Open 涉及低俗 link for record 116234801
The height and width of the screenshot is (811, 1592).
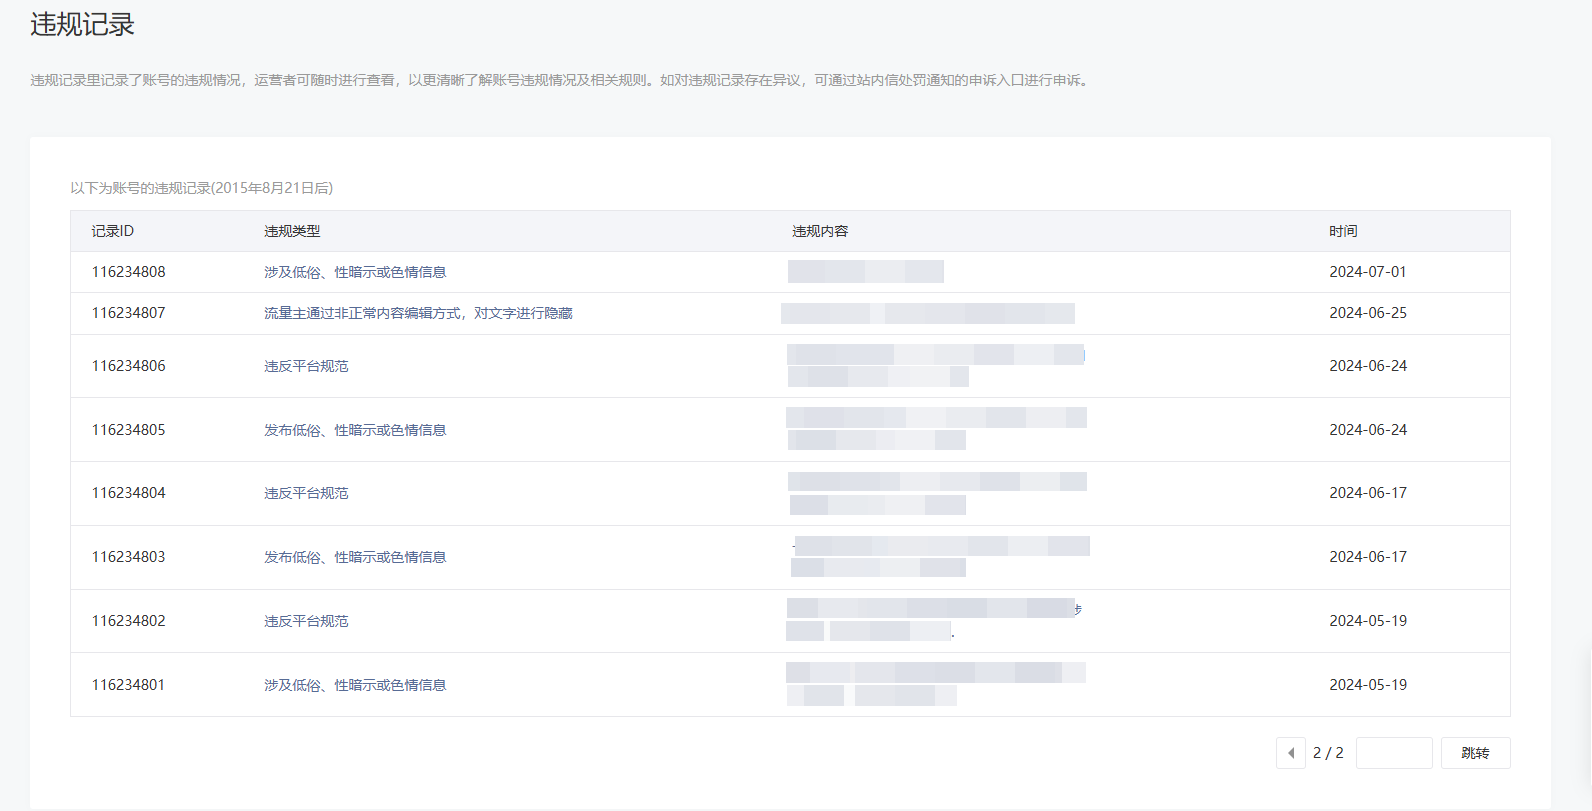355,685
